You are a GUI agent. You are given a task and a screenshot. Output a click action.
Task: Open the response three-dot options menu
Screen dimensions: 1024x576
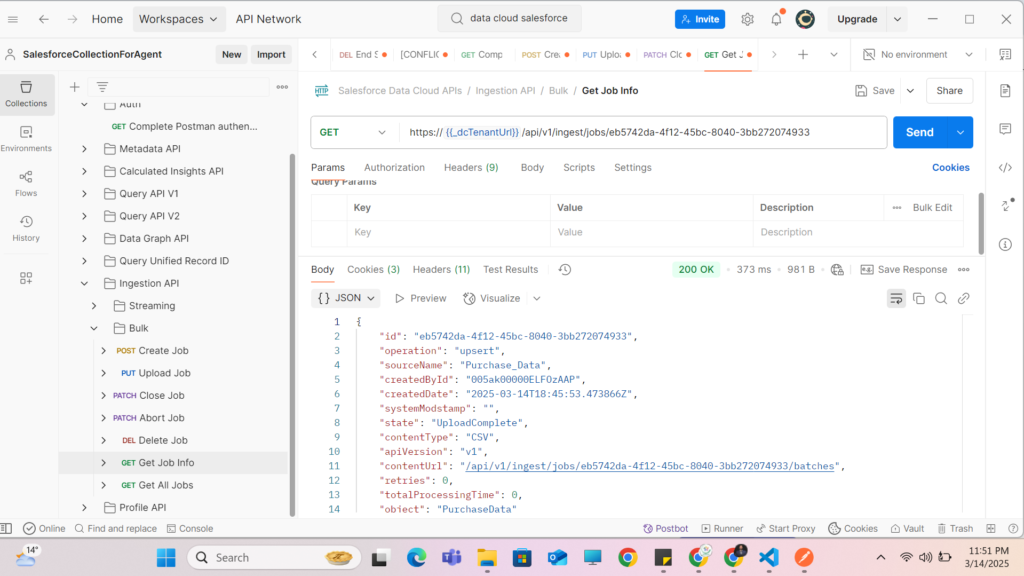tap(964, 270)
